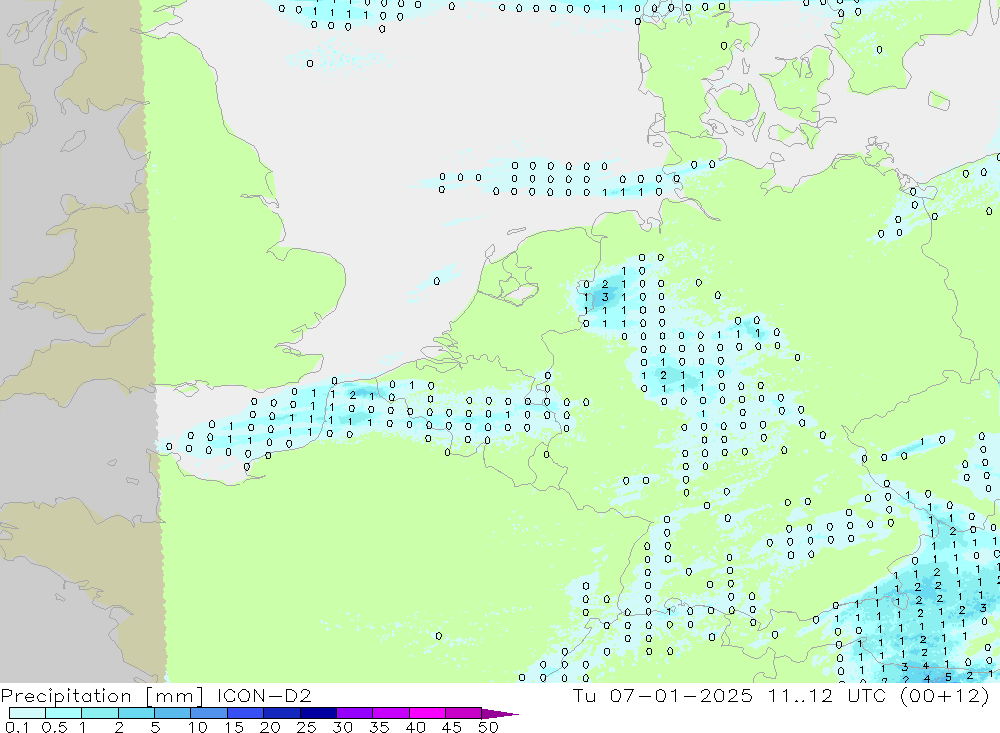Viewport: 1000px width, 733px height.
Task: Click the 35–40 mm violet legend swatch
Action: coord(391,713)
